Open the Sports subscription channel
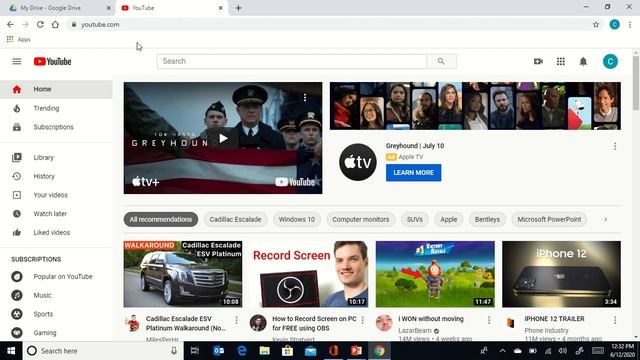Image resolution: width=640 pixels, height=360 pixels. point(56,314)
